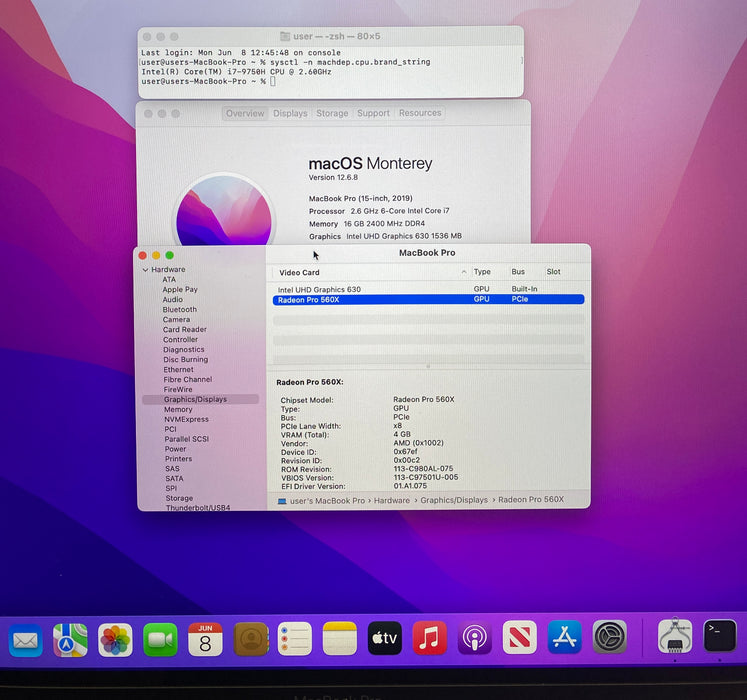Viewport: 747px width, 700px height.
Task: Select Card Reader in the sidebar
Action: (x=185, y=330)
